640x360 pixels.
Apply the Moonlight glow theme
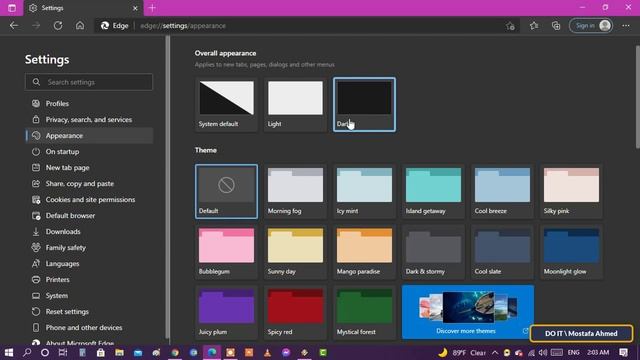tap(571, 252)
